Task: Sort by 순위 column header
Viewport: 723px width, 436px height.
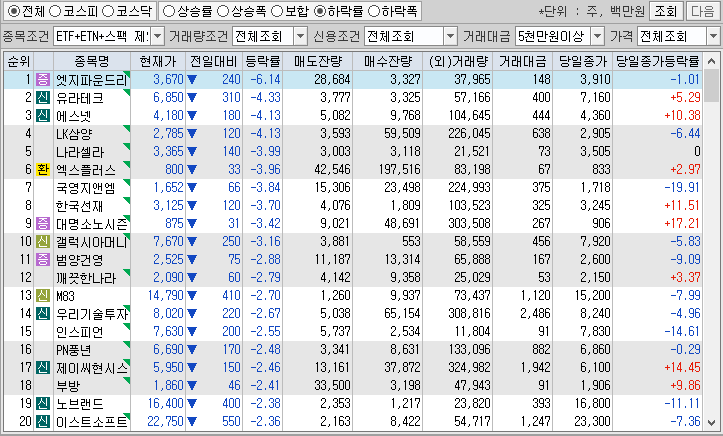Action: pos(19,61)
